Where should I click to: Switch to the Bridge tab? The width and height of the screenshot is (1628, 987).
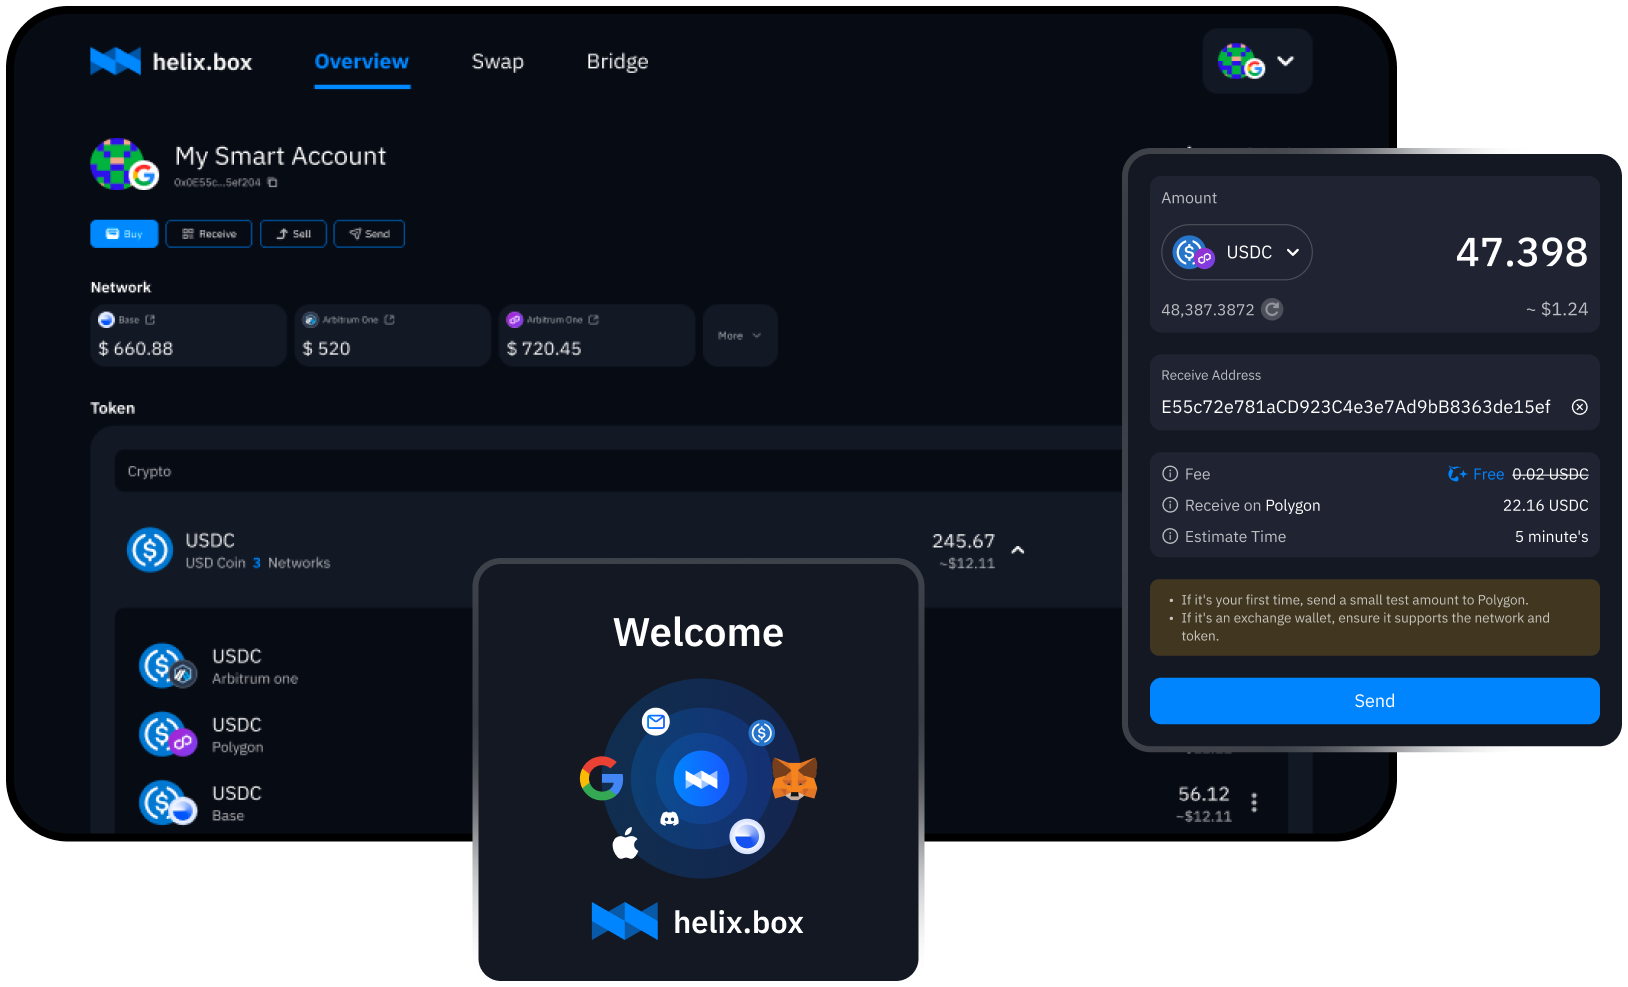pos(617,61)
